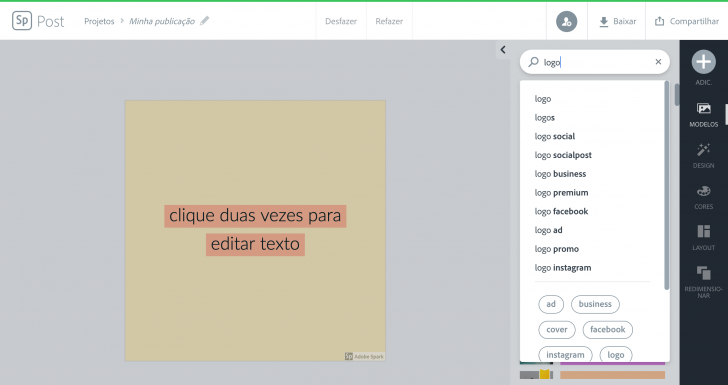
Task: Click the download arrow icon beside Baixar
Action: click(604, 21)
